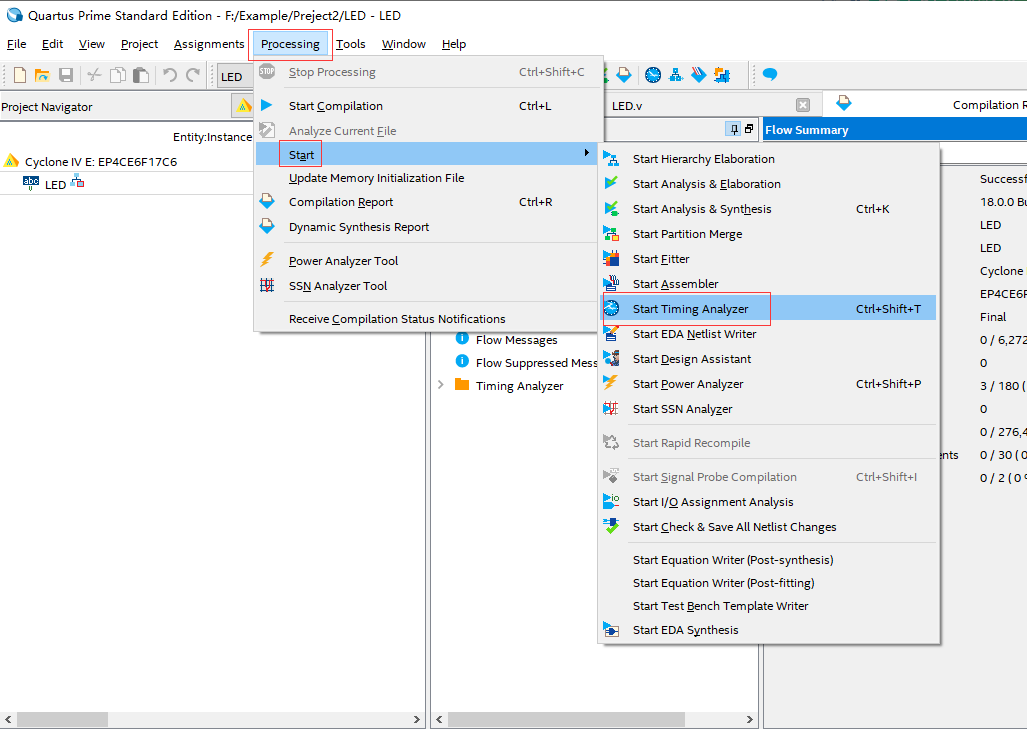Open the View menu

[92, 44]
